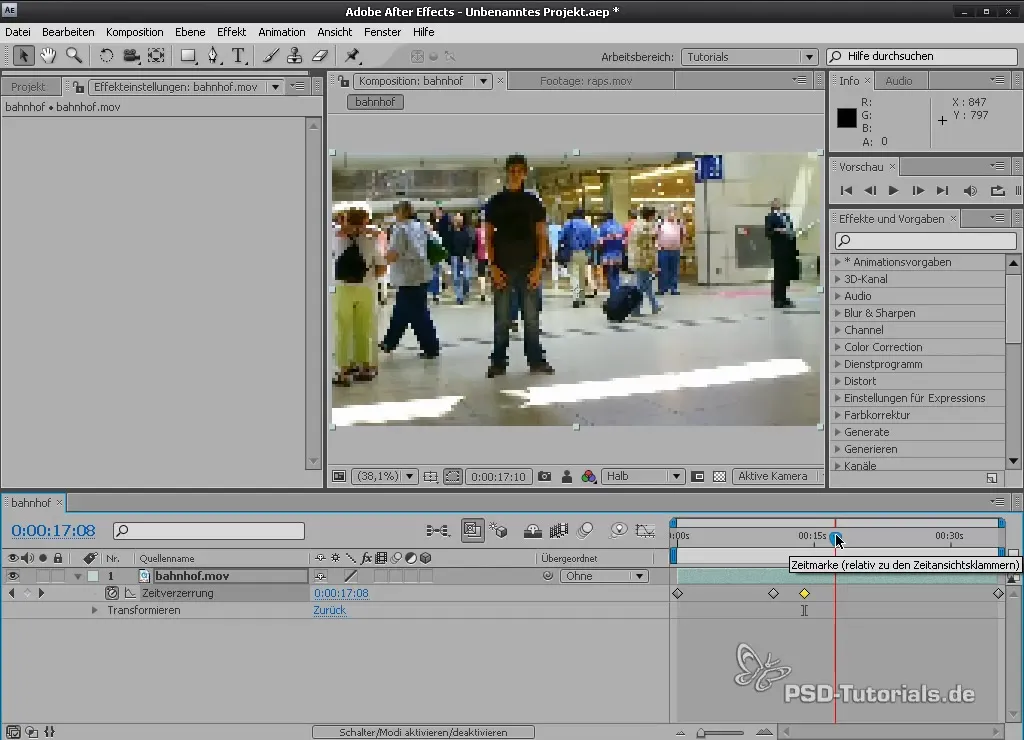Select the Selection arrow tool
Viewport: 1024px width, 740px height.
23,56
